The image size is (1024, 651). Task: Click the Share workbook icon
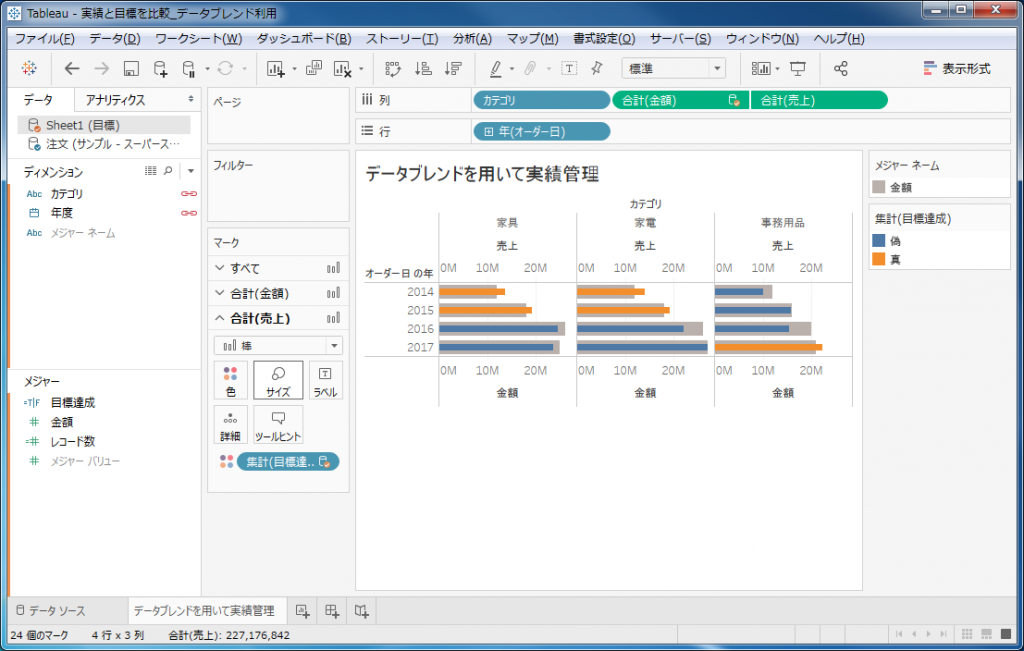point(840,69)
